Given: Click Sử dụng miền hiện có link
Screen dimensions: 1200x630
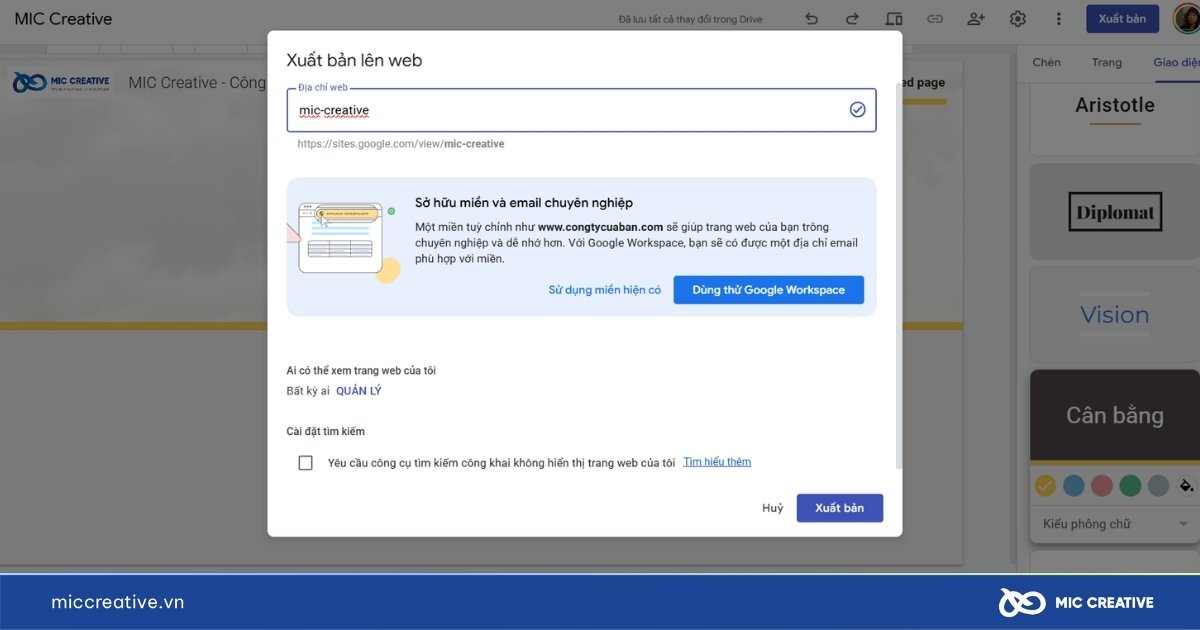Looking at the screenshot, I should click(x=605, y=290).
